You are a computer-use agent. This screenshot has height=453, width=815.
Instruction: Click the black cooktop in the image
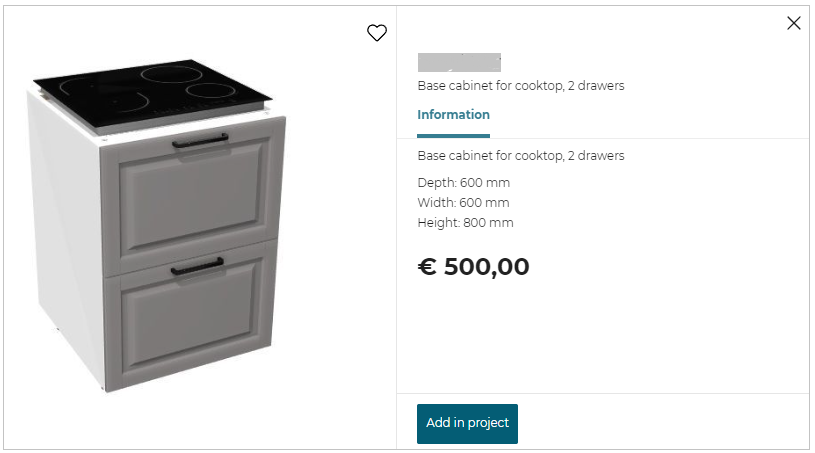click(150, 88)
